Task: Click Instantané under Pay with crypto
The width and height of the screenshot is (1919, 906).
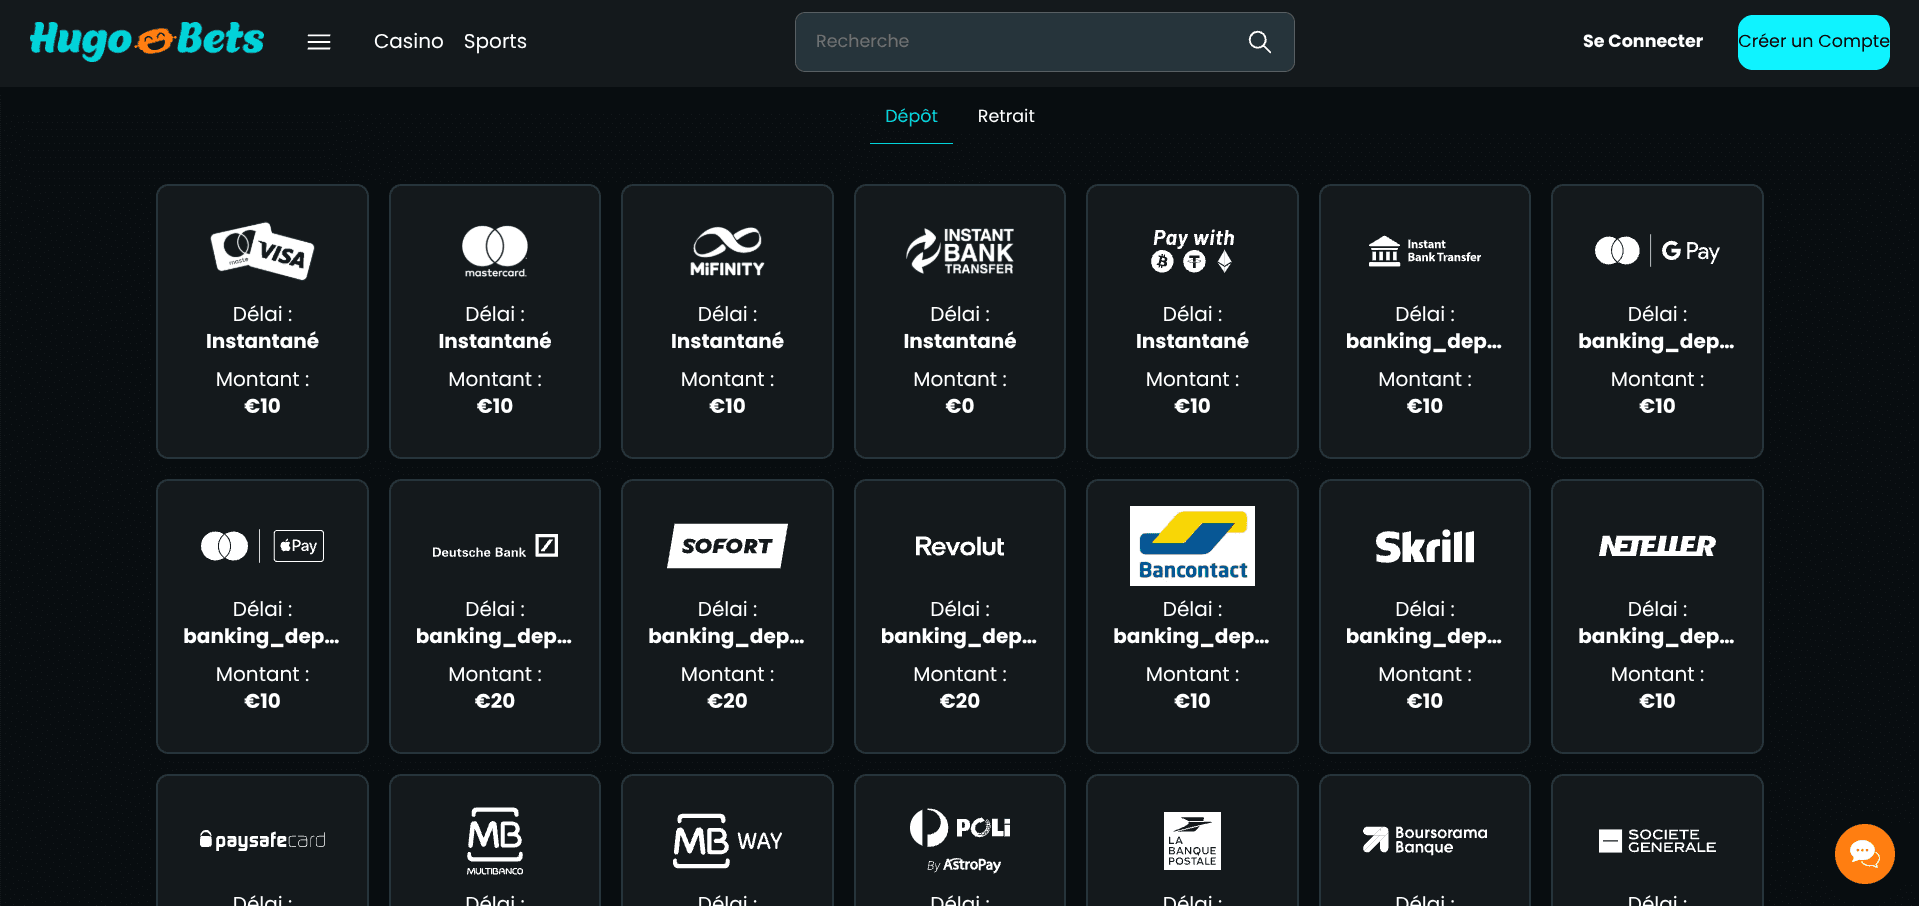Action: point(1192,341)
